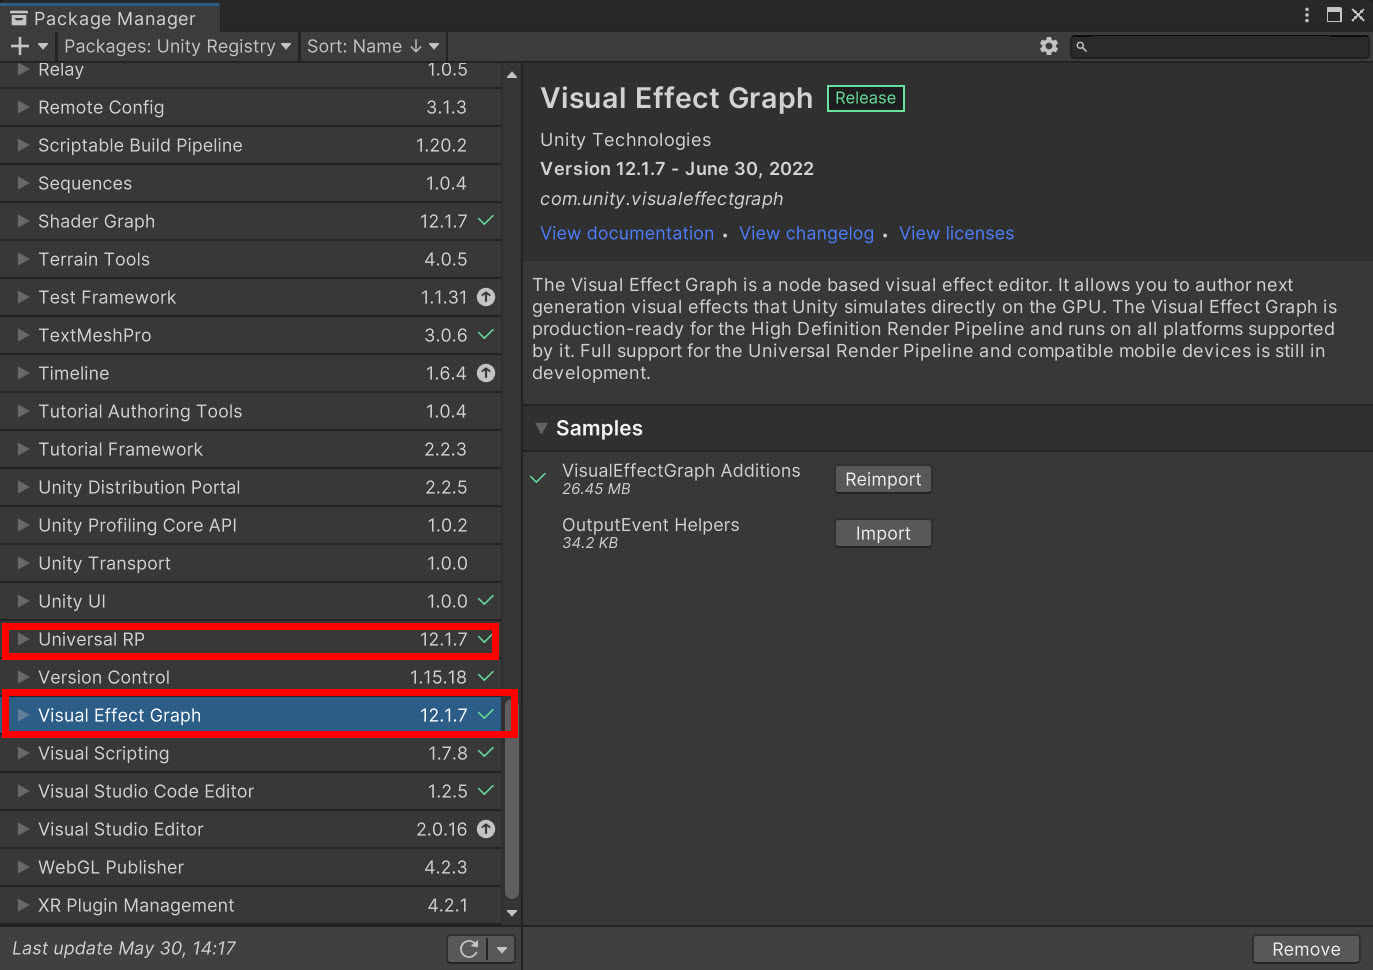This screenshot has height=970, width=1373.
Task: Expand the Terrain Tools package versions
Action: tap(23, 259)
